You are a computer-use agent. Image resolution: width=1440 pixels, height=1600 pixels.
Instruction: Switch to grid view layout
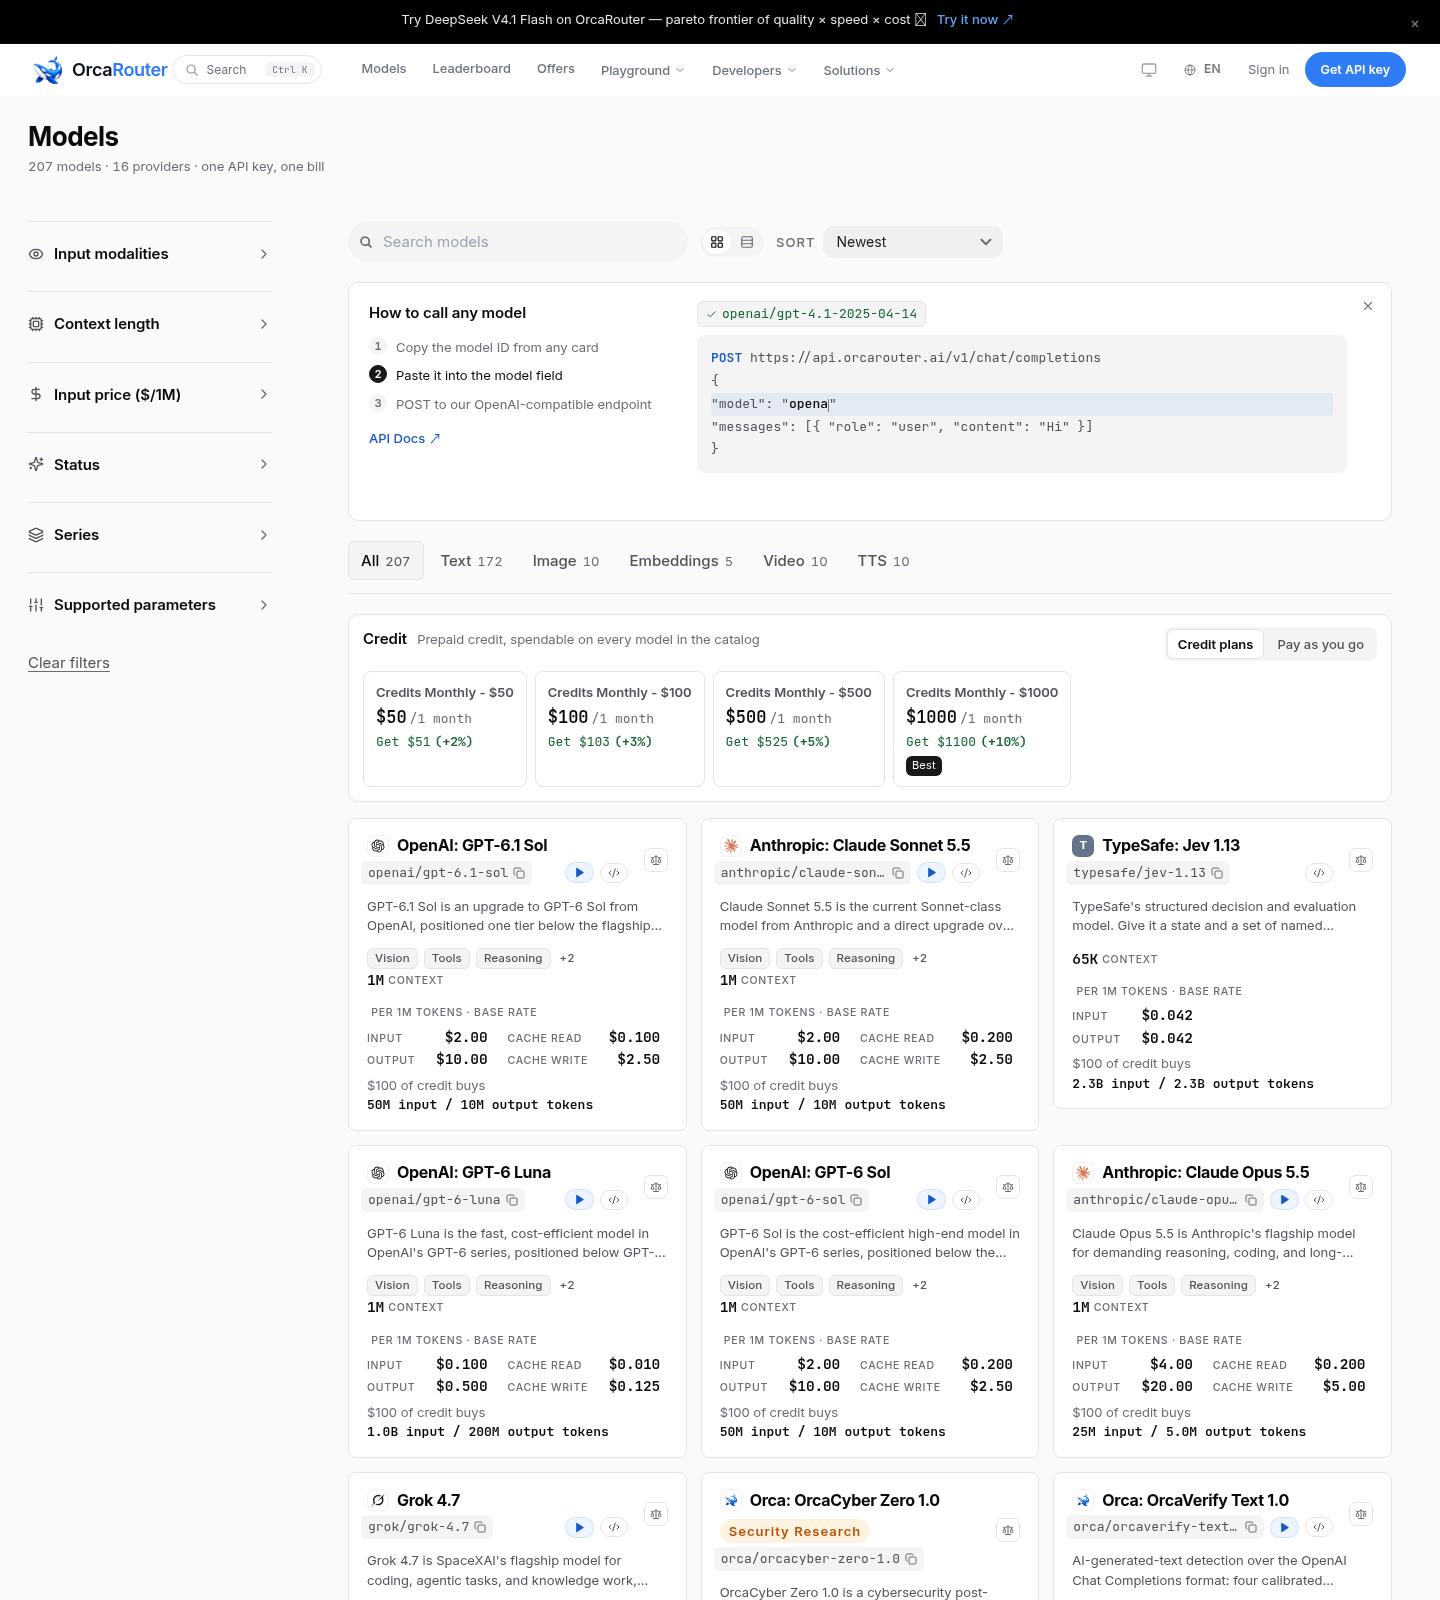click(717, 242)
